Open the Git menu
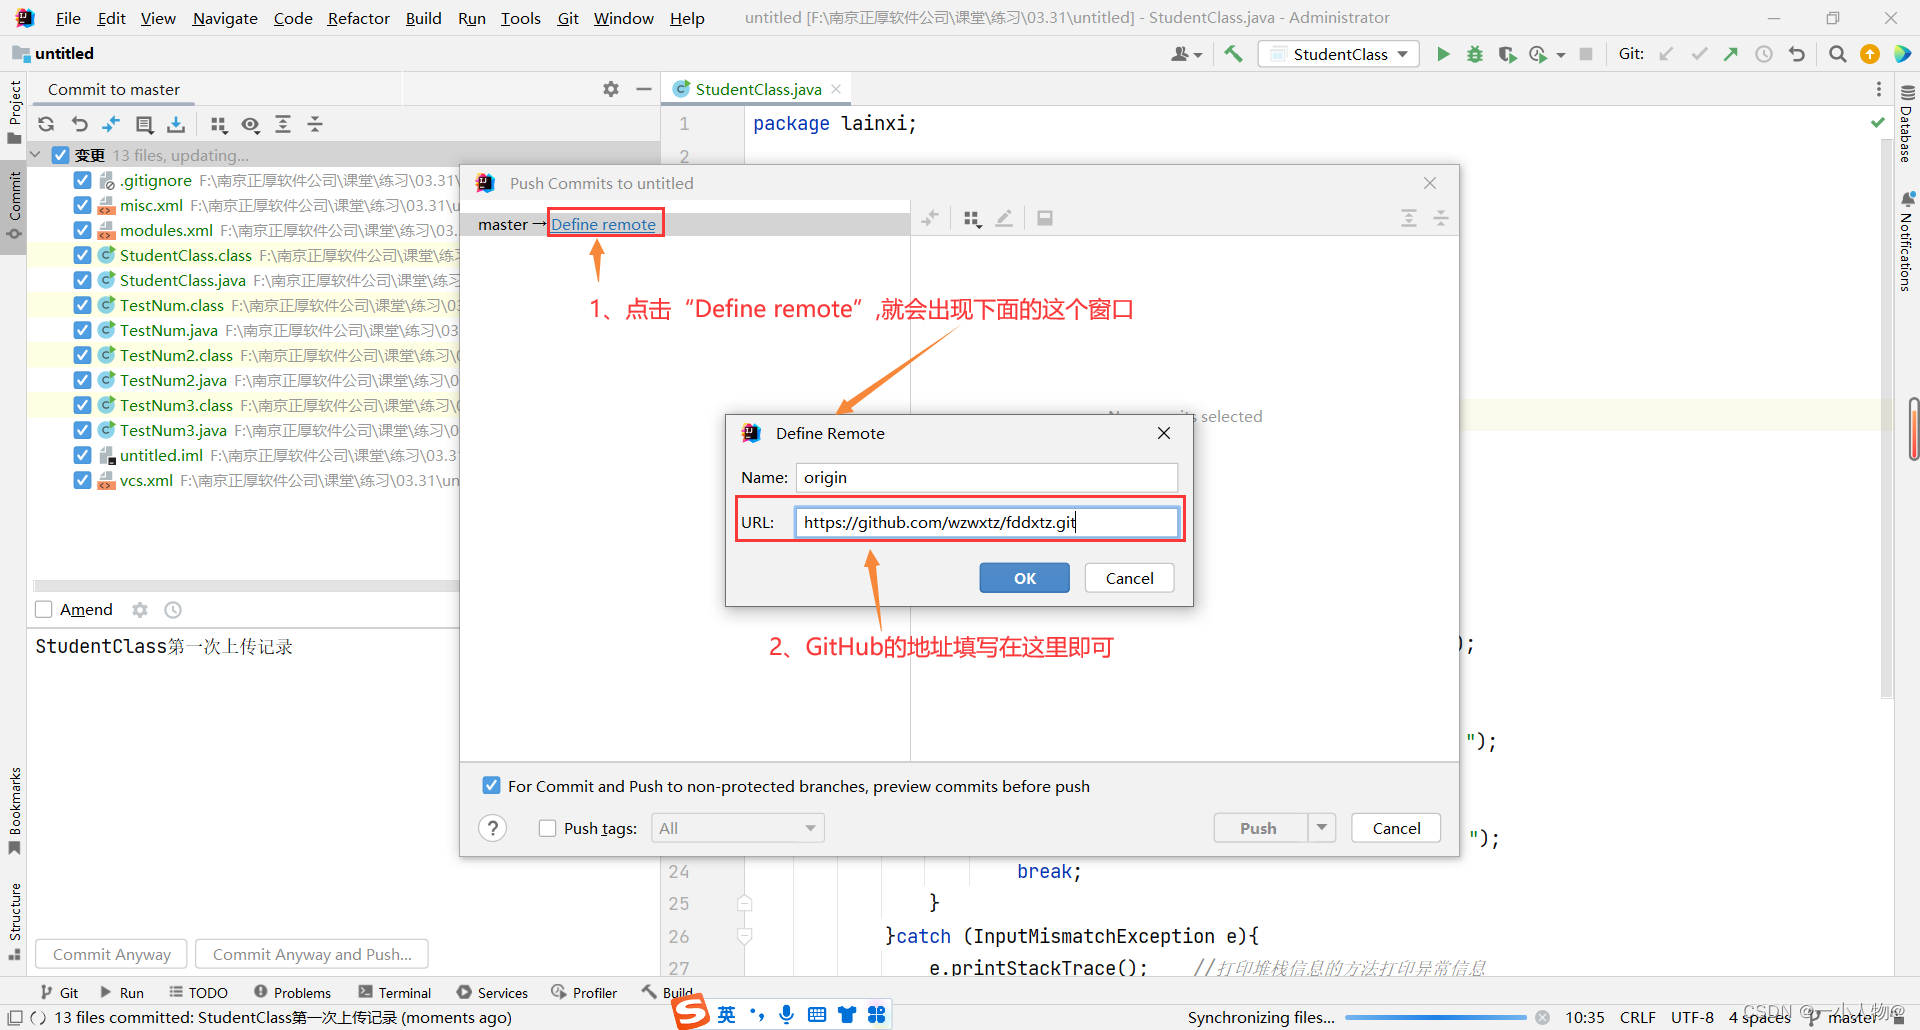 pyautogui.click(x=568, y=18)
